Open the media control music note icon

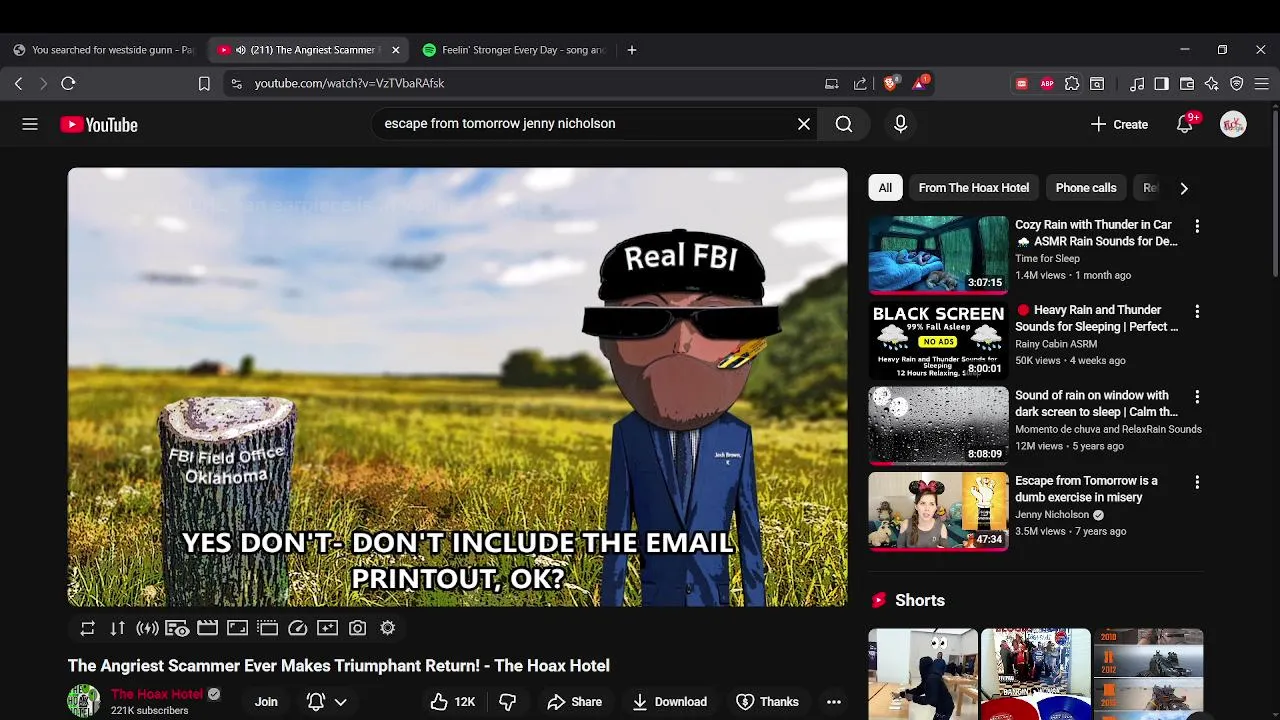click(1137, 84)
